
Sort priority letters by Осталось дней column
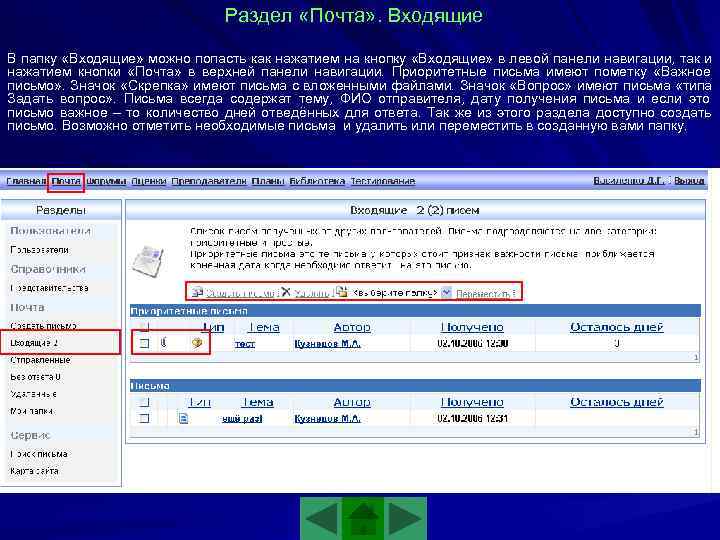coord(617,327)
